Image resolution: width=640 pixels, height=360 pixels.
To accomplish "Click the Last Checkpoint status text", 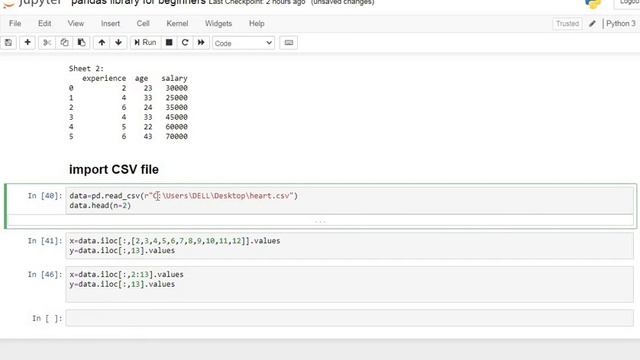I will click(257, 2).
